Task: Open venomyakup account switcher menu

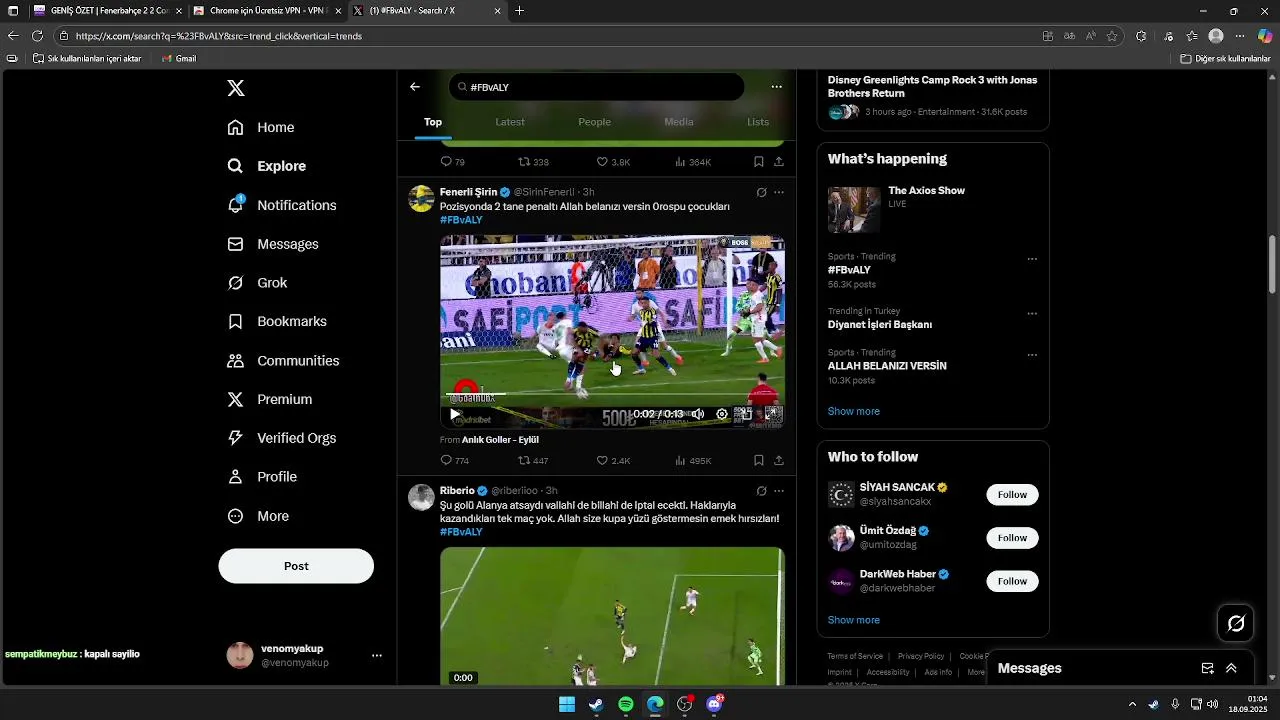Action: (377, 655)
